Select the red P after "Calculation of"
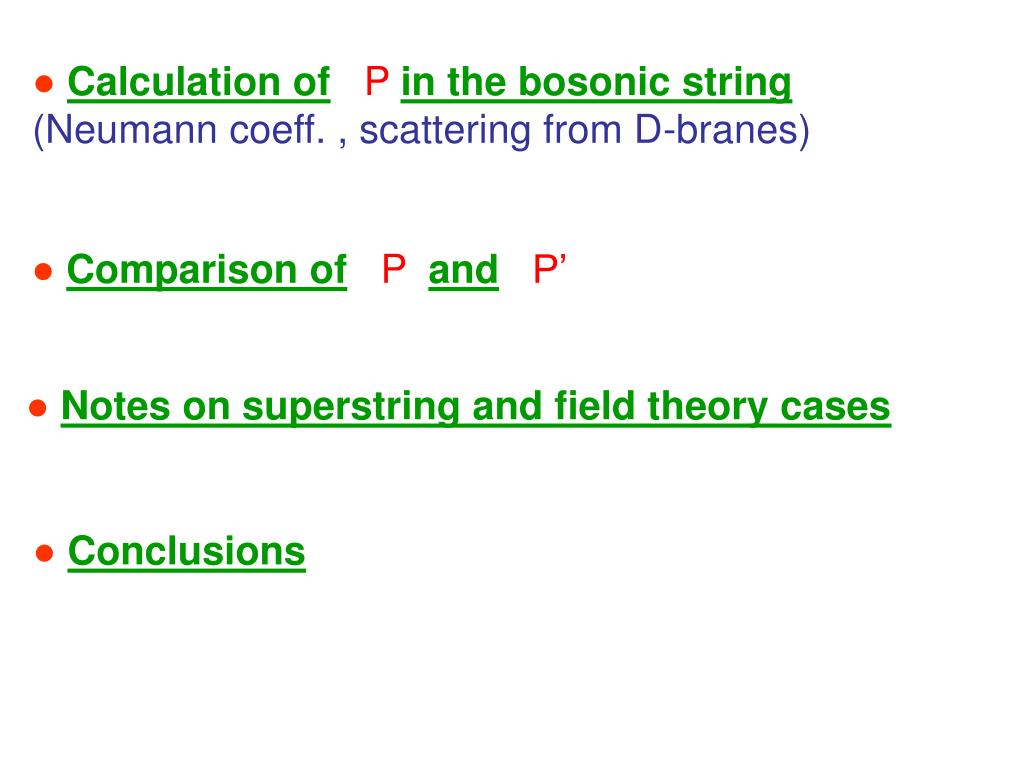This screenshot has width=1024, height=768. coord(377,82)
